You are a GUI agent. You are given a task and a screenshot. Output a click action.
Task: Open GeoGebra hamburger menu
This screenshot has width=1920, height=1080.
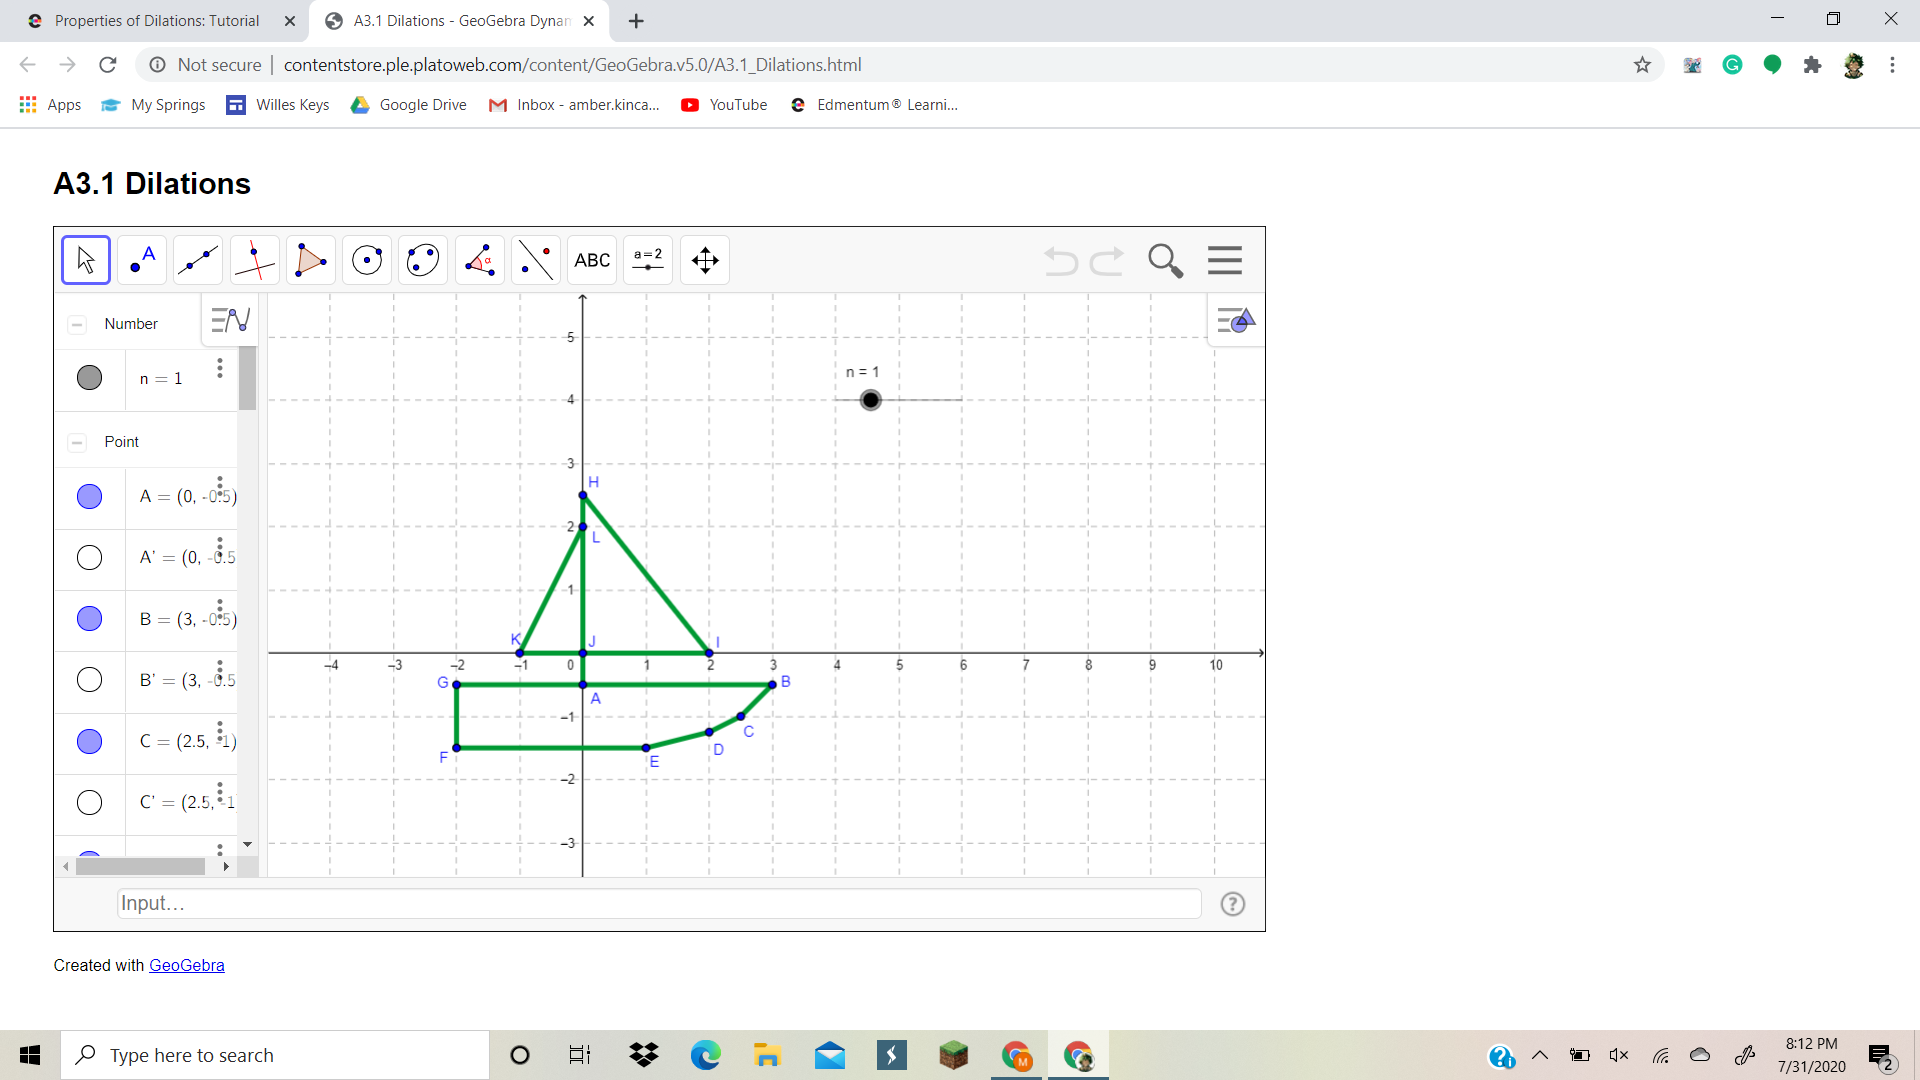pyautogui.click(x=1225, y=260)
